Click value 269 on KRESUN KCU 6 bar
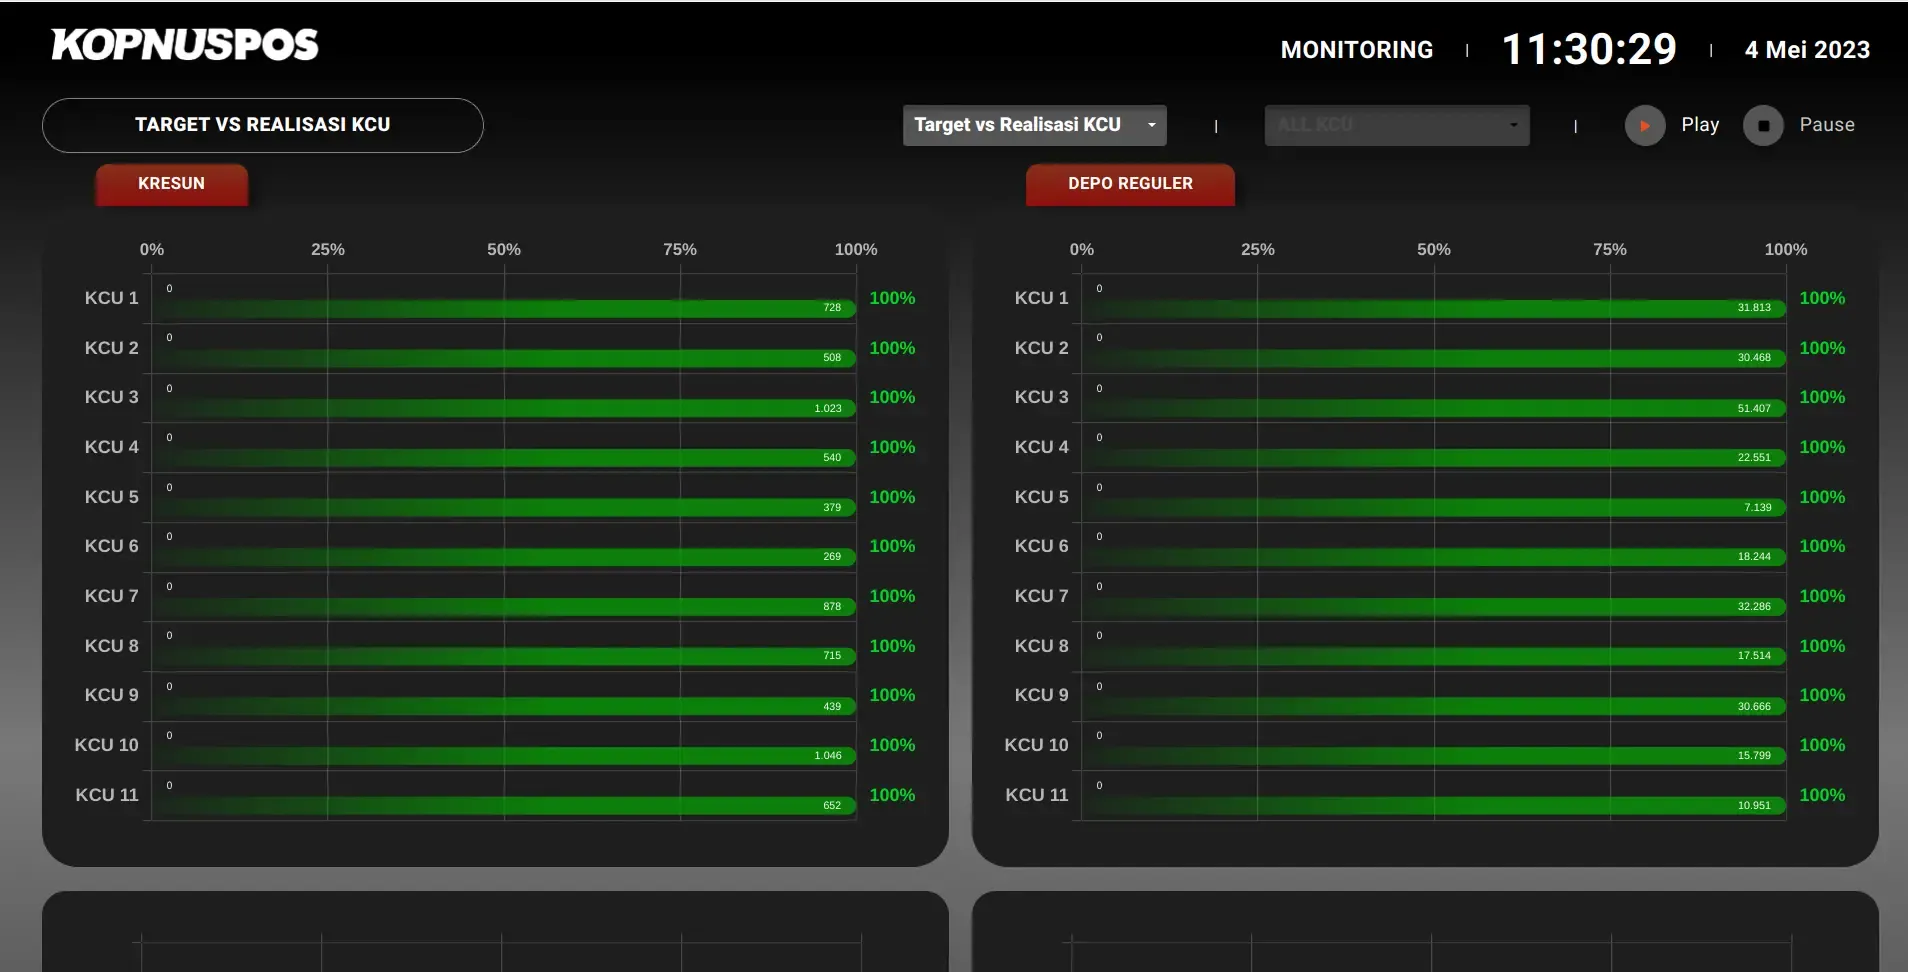The height and width of the screenshot is (972, 1908). [x=832, y=556]
